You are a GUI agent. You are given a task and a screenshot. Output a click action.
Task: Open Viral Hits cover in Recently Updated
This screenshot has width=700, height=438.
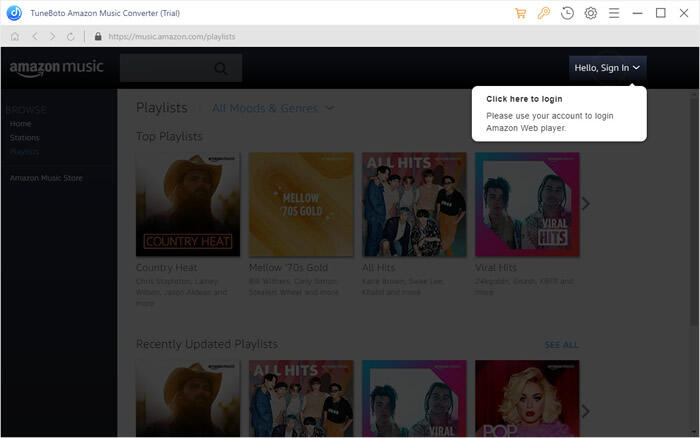(x=414, y=398)
